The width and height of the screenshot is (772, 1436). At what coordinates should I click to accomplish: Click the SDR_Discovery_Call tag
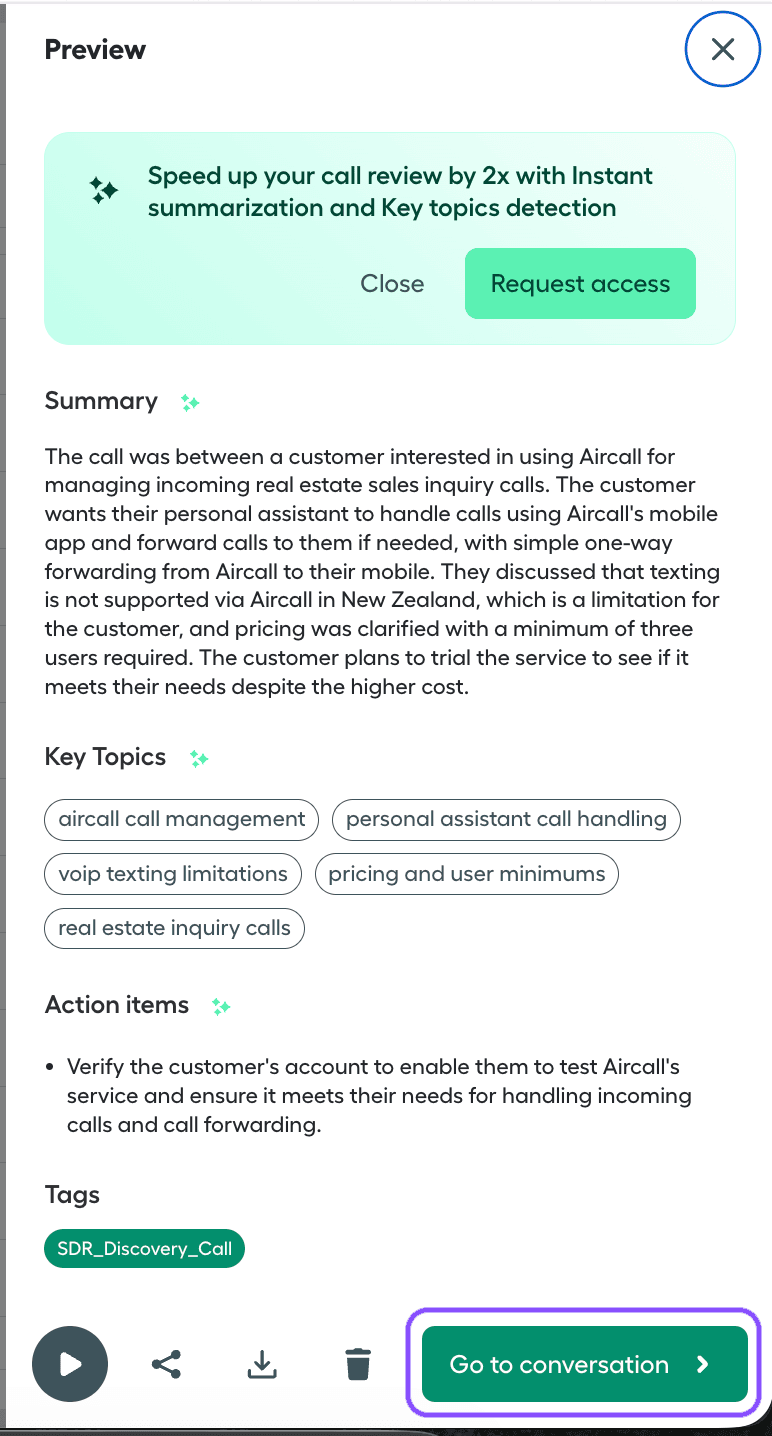tap(145, 1249)
